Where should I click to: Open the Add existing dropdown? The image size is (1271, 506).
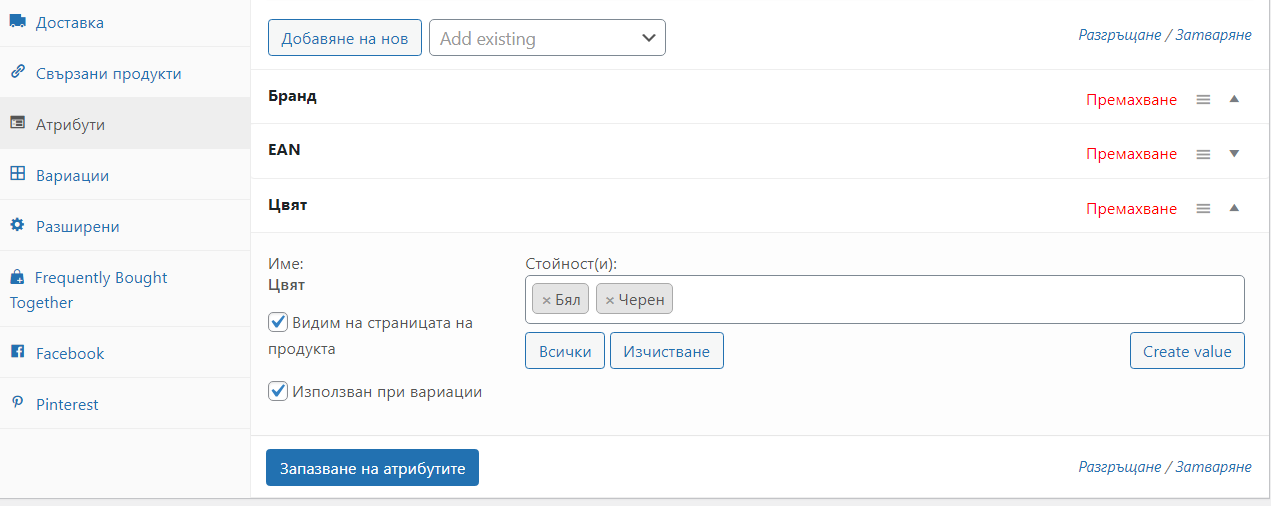(547, 38)
